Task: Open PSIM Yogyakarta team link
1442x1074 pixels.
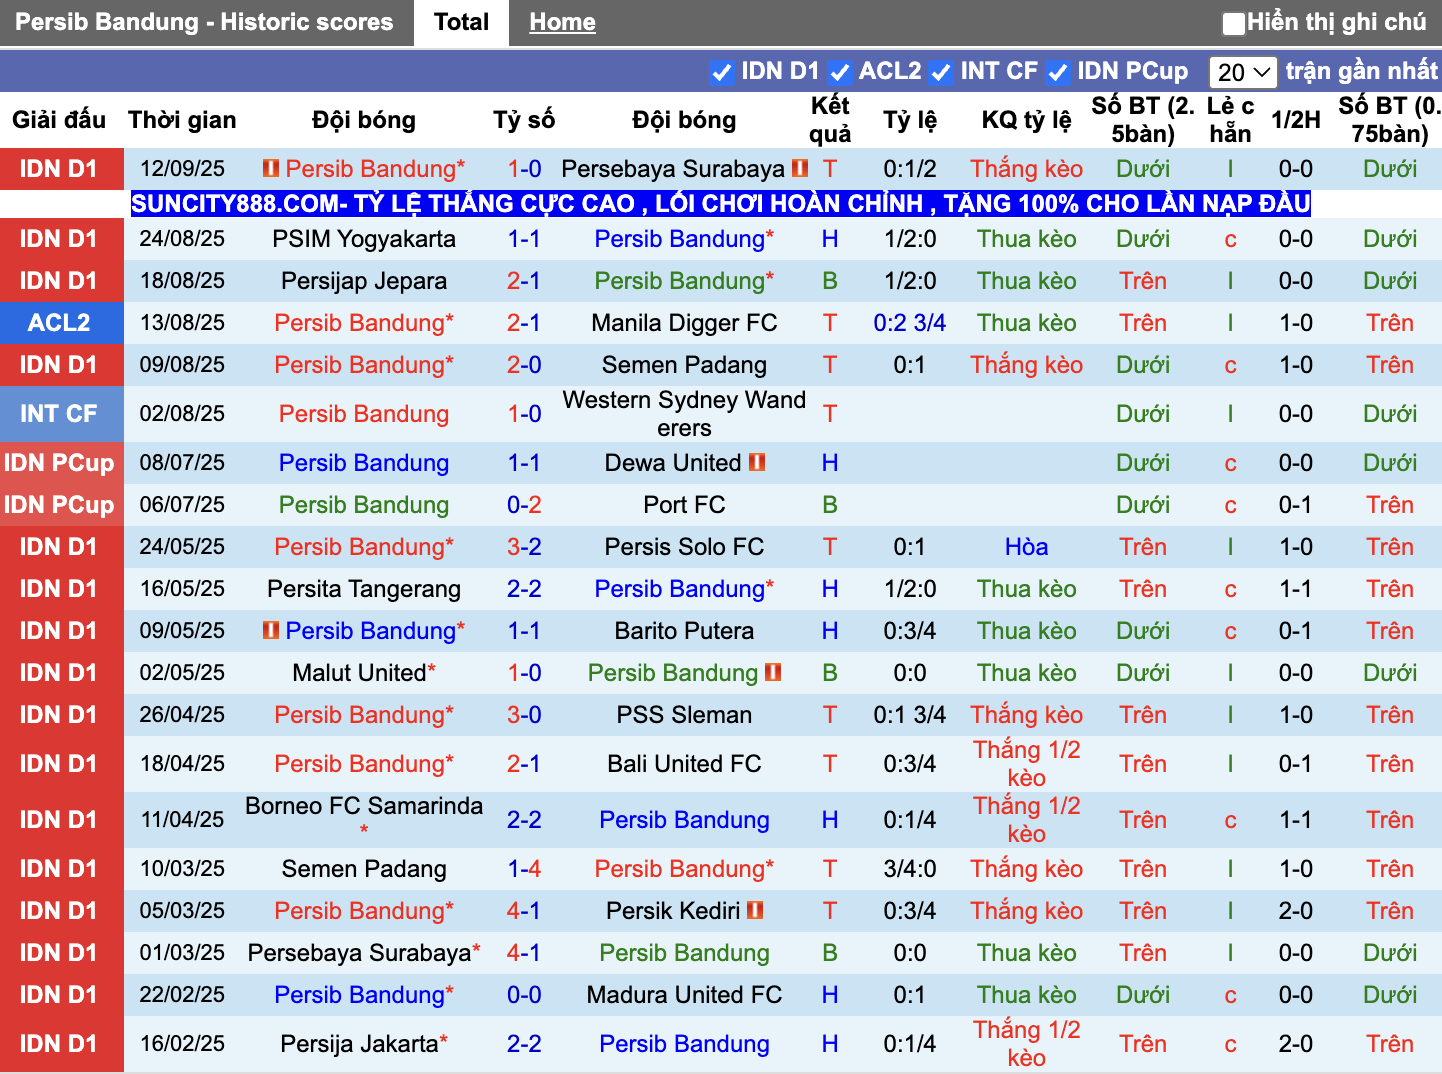Action: coord(364,239)
